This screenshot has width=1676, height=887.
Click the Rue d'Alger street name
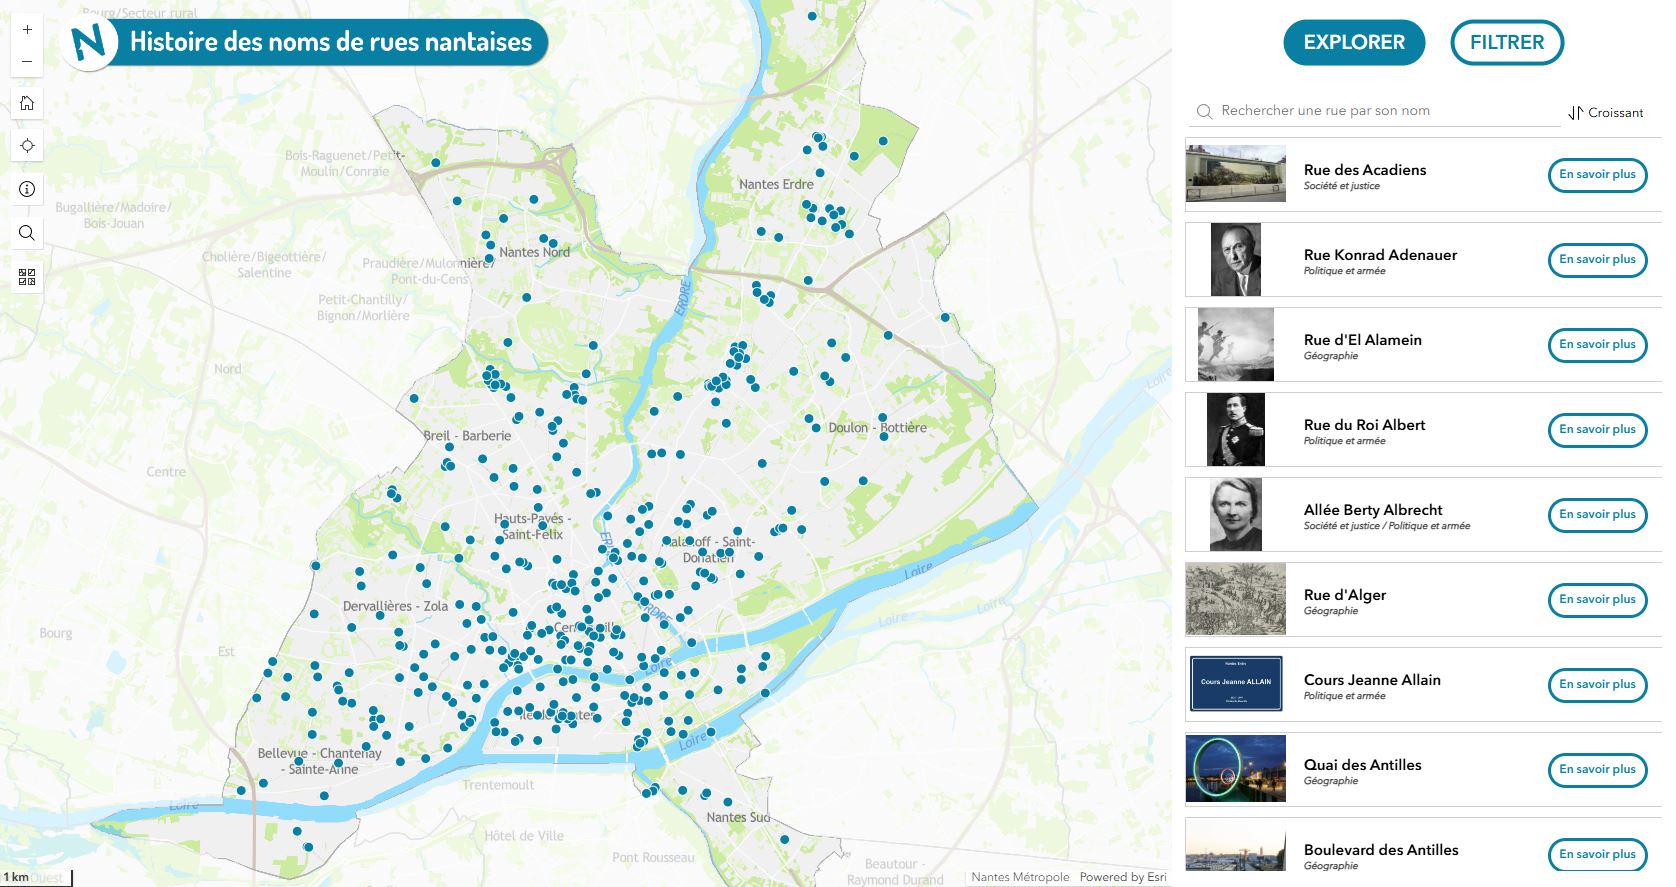(1345, 595)
